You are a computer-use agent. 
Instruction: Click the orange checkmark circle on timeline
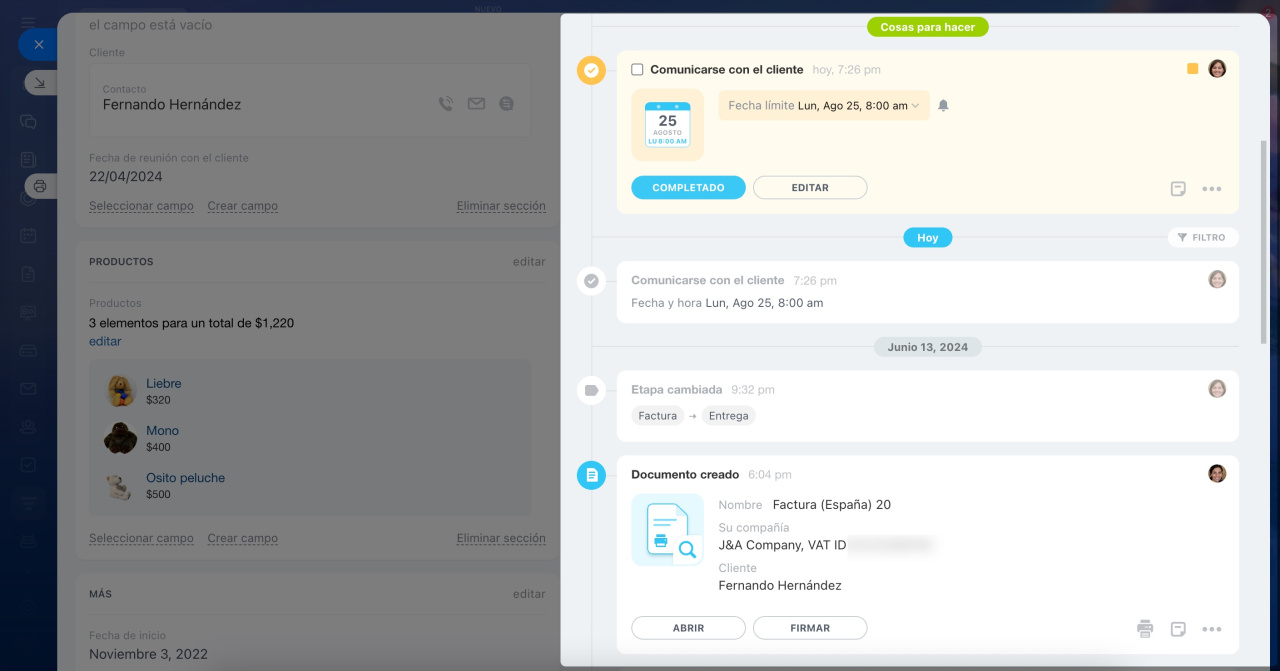point(591,70)
